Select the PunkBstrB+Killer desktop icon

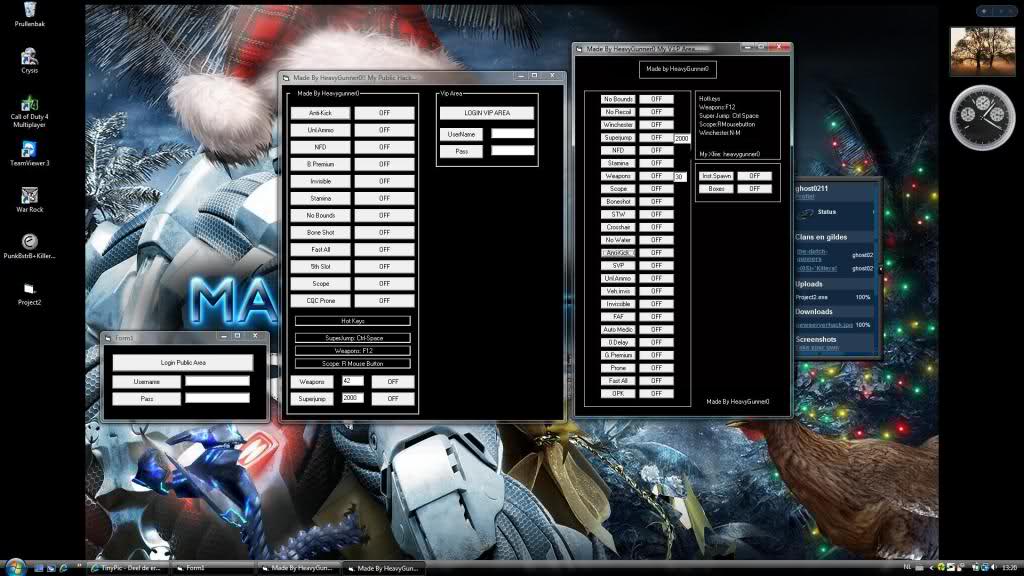click(29, 246)
